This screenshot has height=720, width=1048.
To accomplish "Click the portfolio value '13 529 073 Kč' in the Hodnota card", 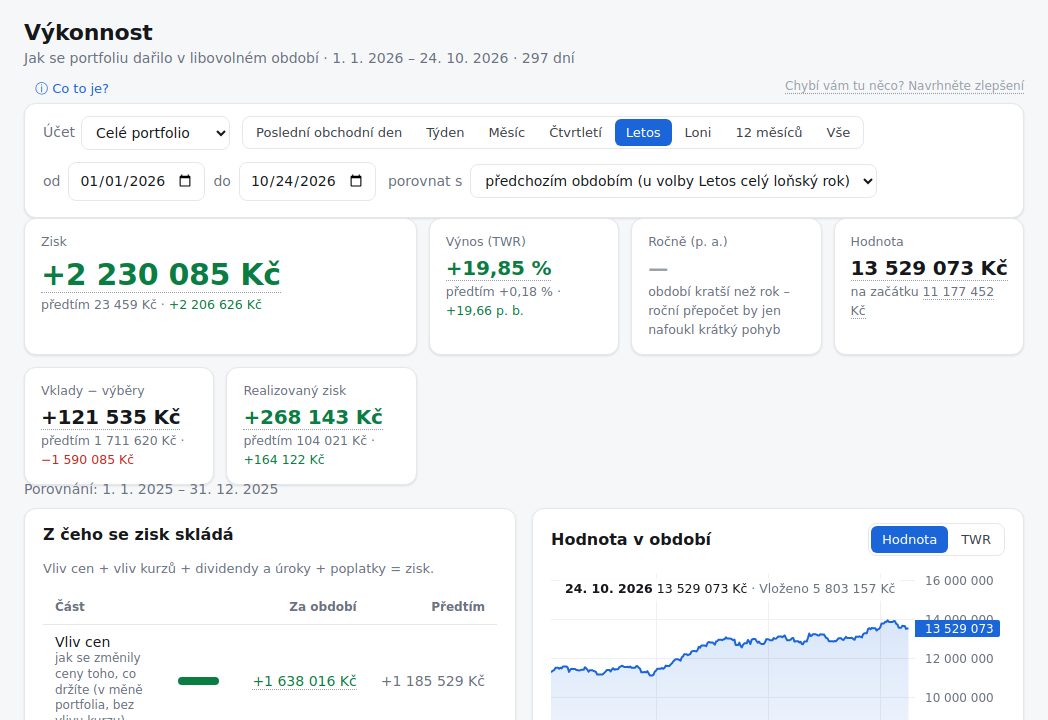I will pyautogui.click(x=929, y=268).
